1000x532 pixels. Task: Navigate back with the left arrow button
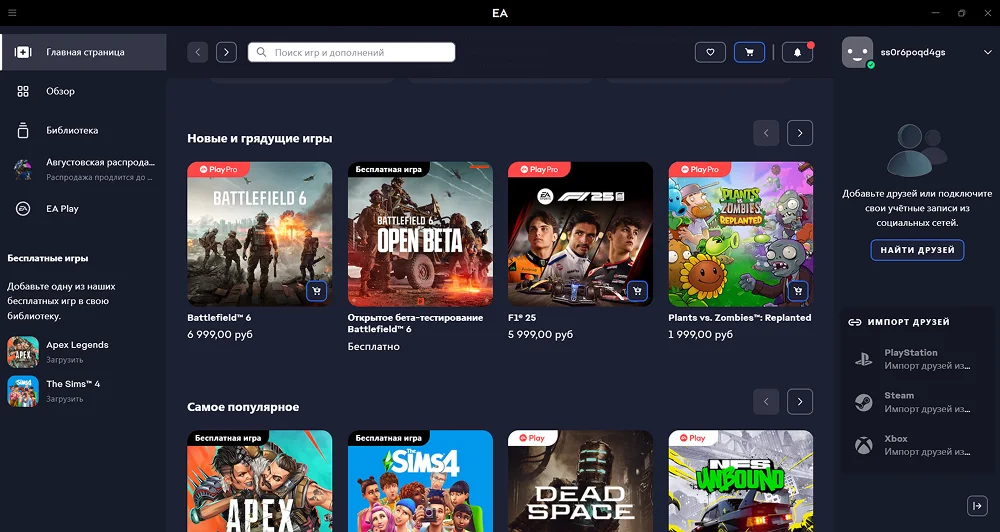pyautogui.click(x=198, y=52)
